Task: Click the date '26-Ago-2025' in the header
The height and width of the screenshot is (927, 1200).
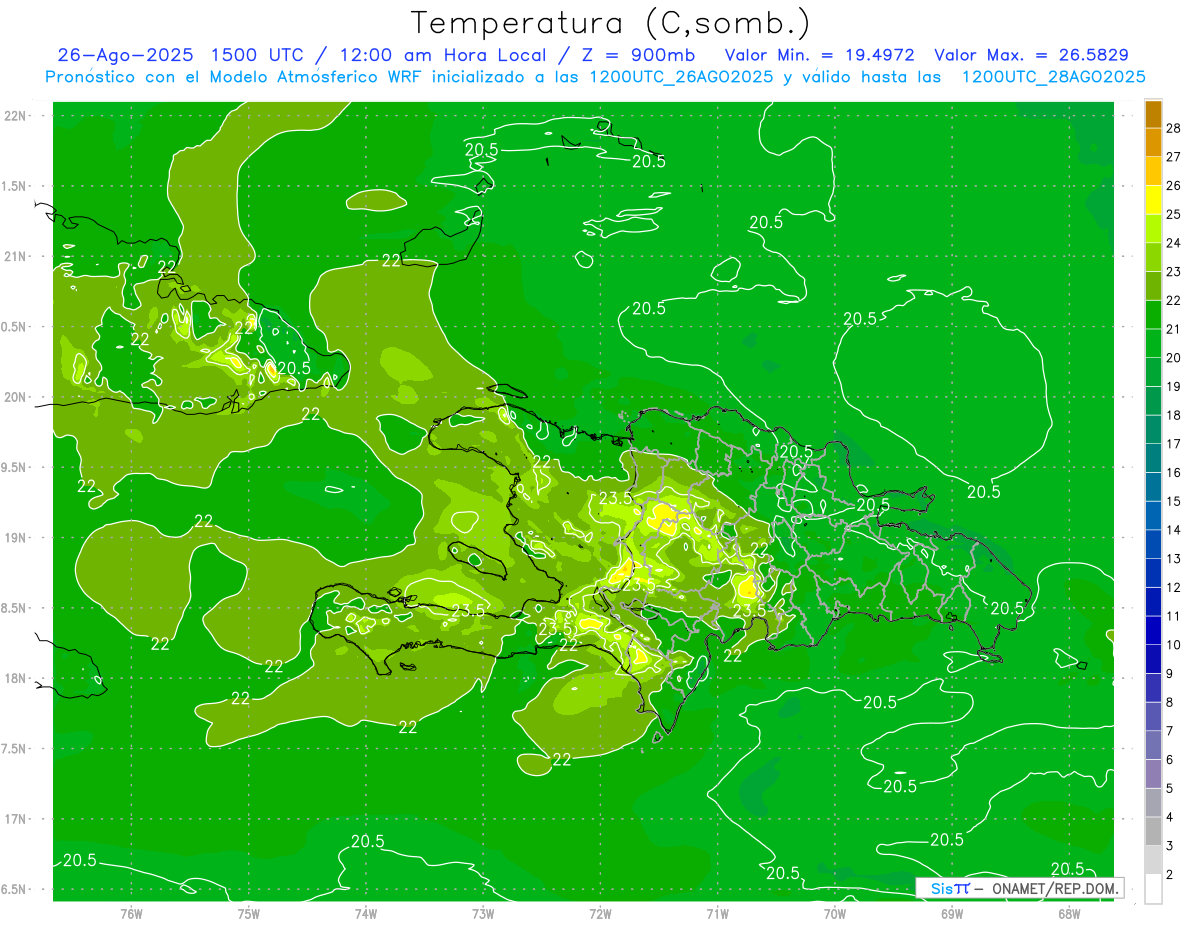Action: (126, 56)
